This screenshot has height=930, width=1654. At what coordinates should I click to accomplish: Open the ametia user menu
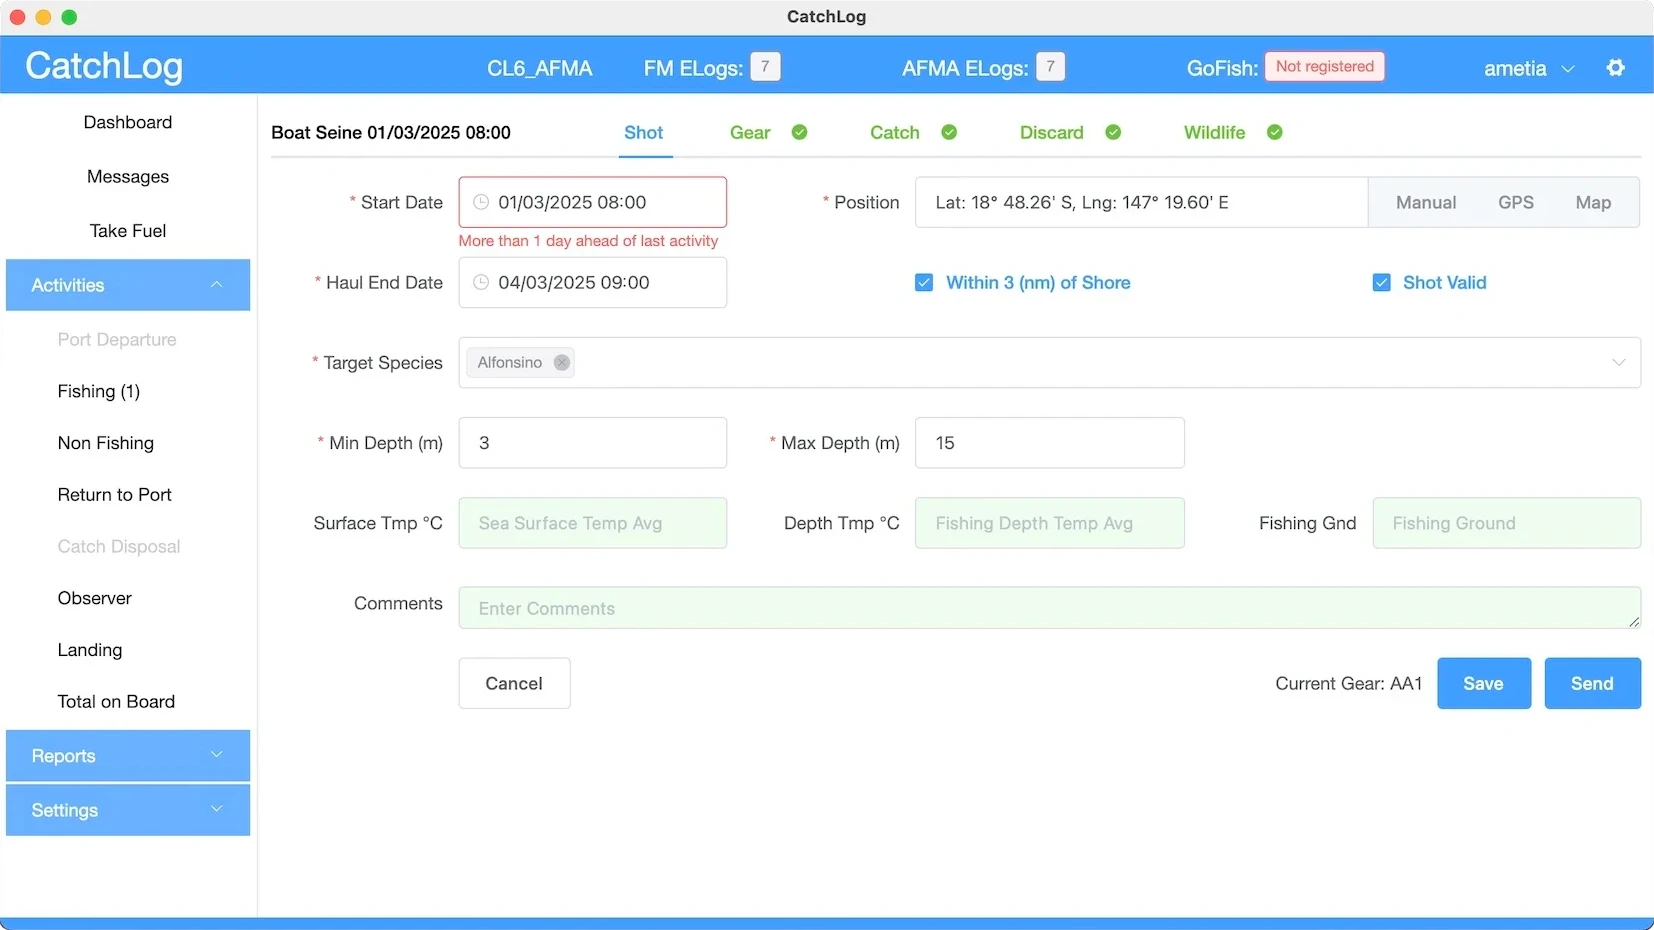coord(1528,69)
